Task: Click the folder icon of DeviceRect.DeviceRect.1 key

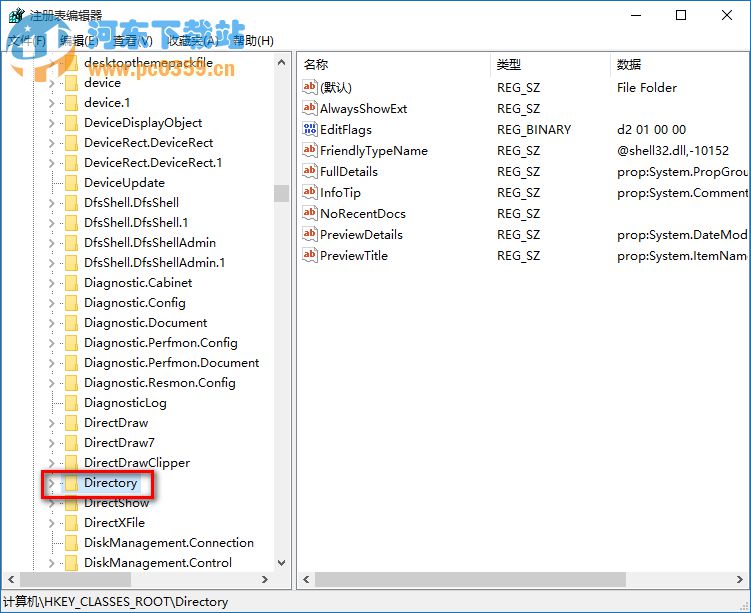Action: pos(71,163)
